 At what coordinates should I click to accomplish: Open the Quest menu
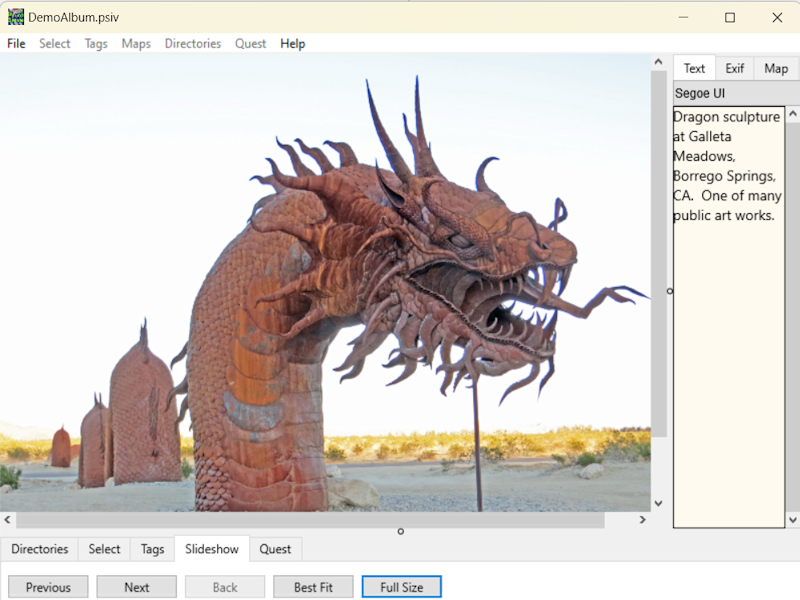pyautogui.click(x=250, y=43)
